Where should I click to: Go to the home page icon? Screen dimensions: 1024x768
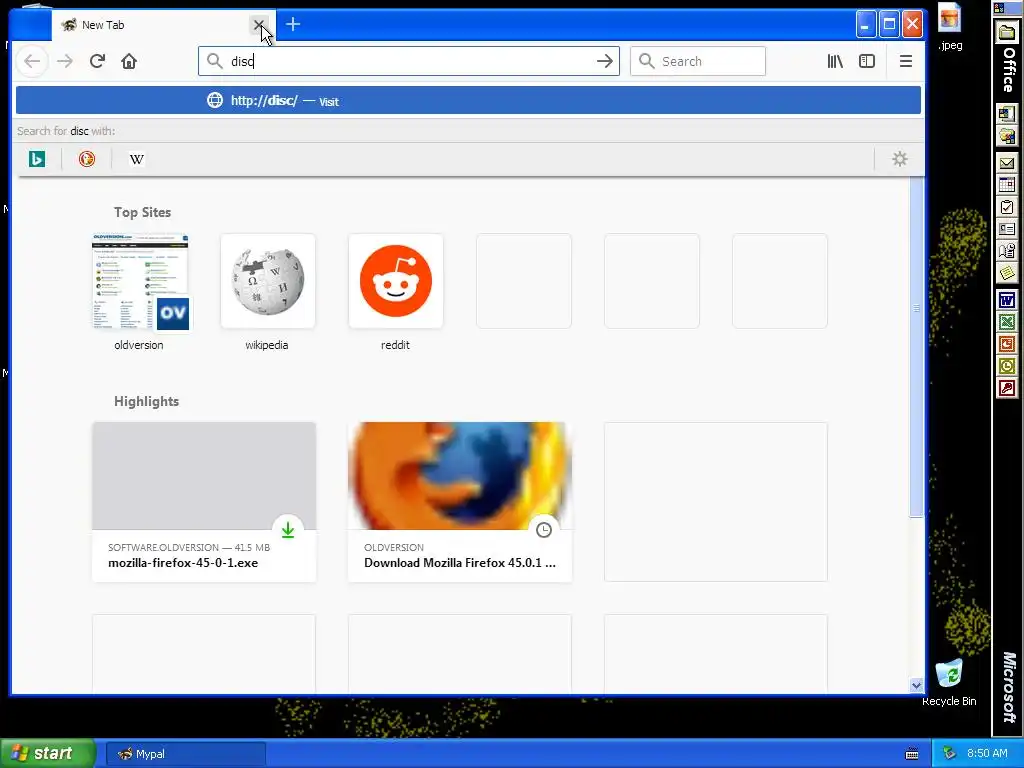point(129,61)
